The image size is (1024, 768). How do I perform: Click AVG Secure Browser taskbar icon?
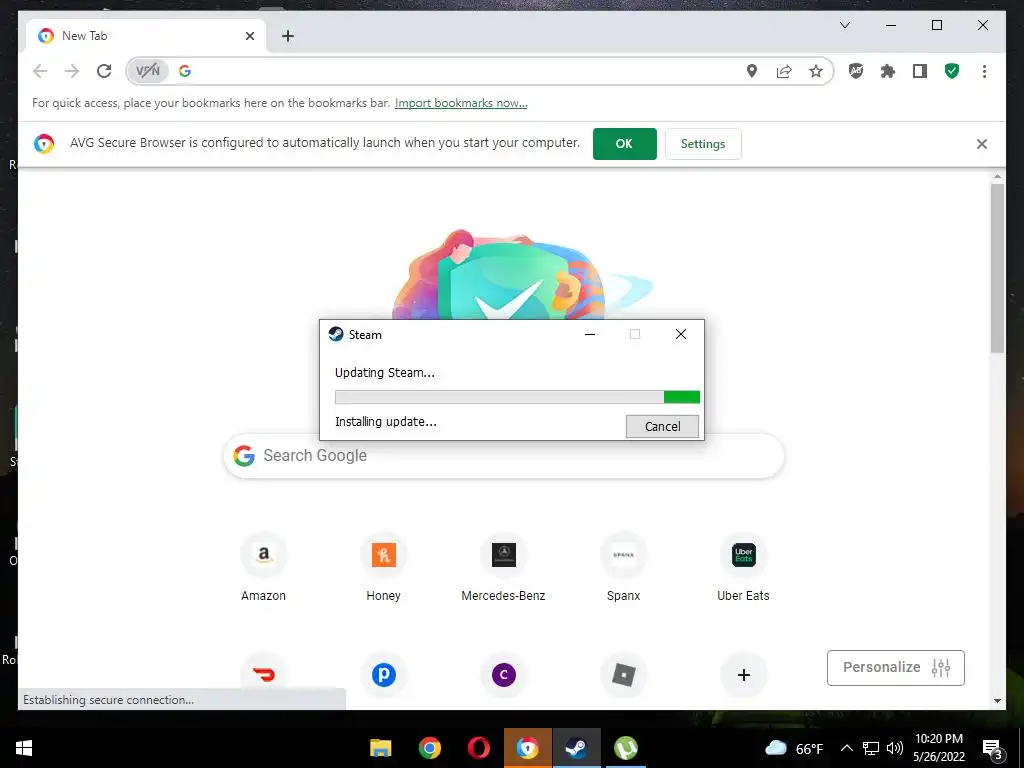point(528,748)
